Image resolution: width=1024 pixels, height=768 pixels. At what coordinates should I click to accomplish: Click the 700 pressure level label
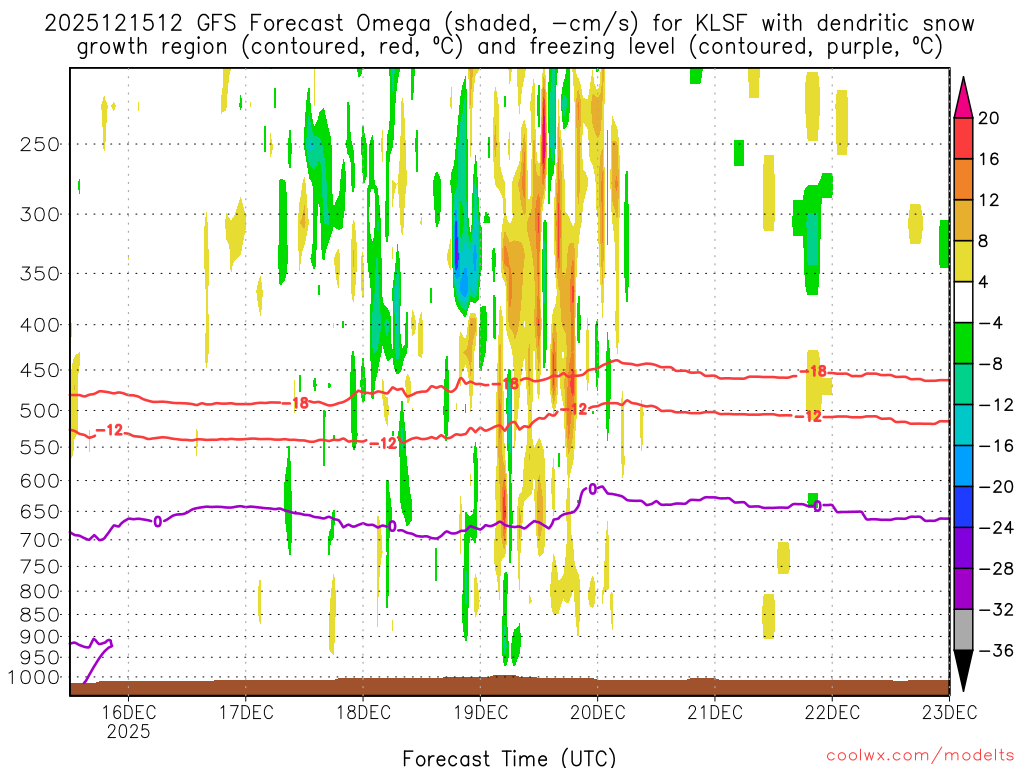coord(40,540)
